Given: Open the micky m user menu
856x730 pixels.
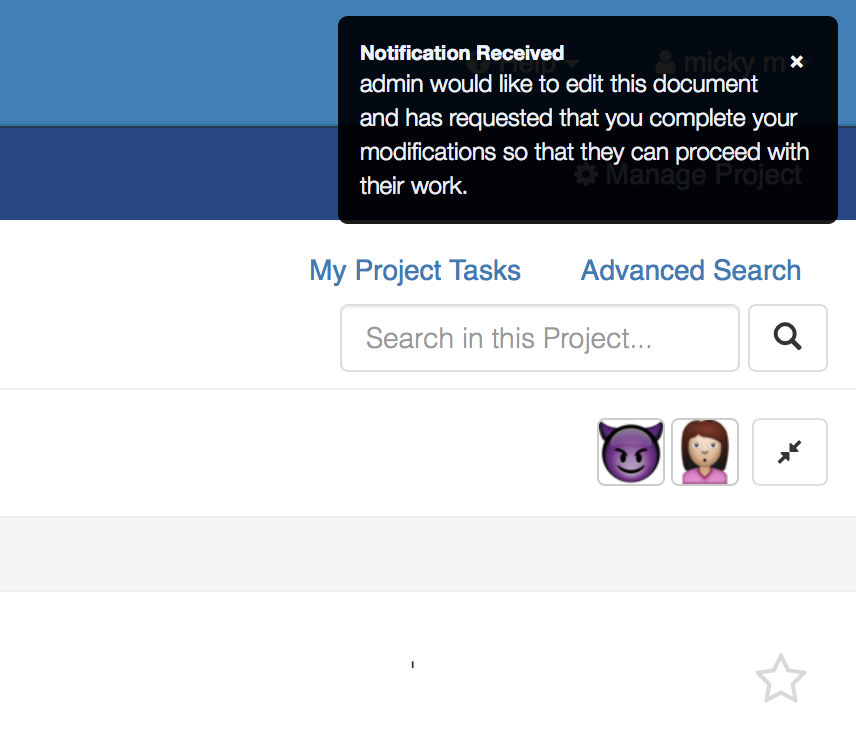Looking at the screenshot, I should pyautogui.click(x=732, y=63).
